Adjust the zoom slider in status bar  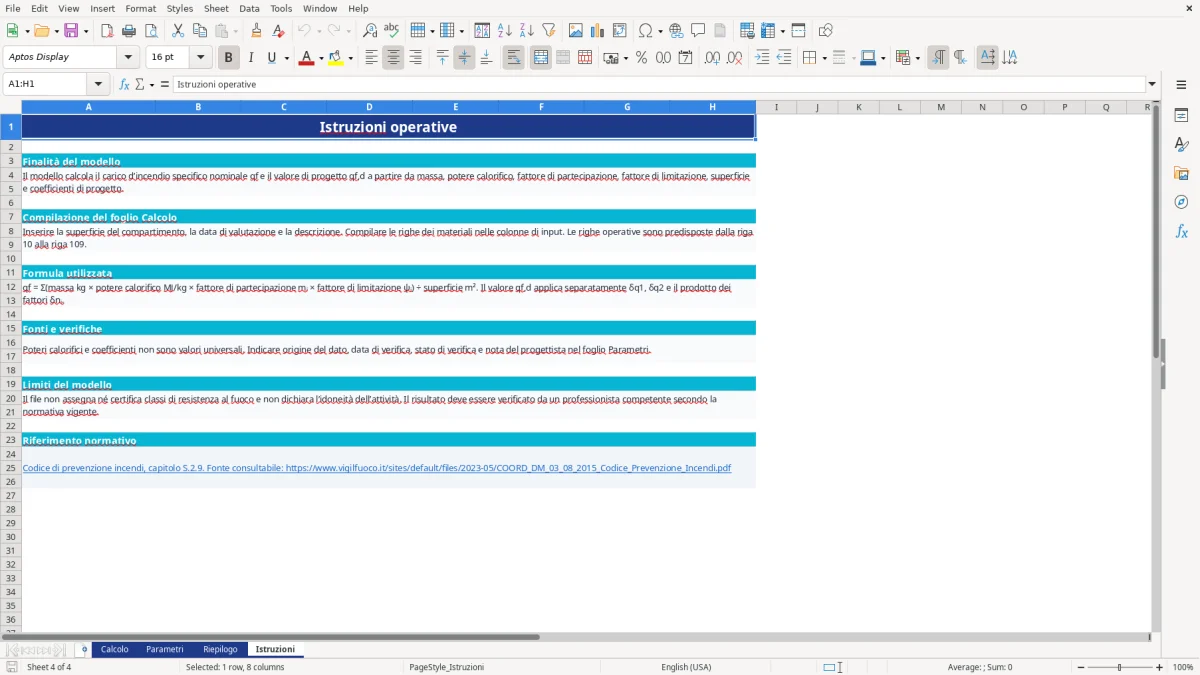click(x=1119, y=667)
